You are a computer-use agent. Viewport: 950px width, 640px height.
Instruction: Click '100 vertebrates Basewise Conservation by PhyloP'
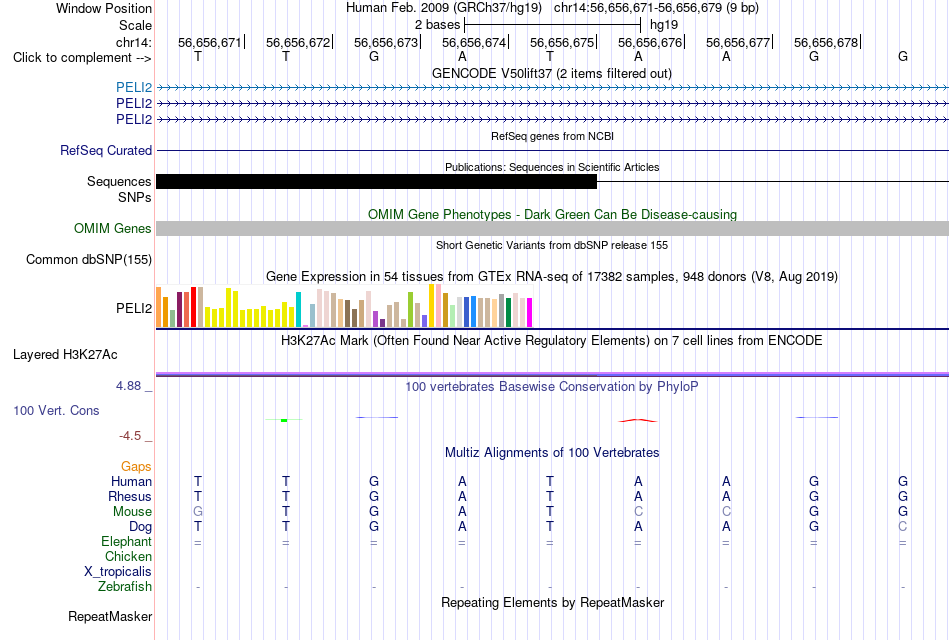coord(552,387)
